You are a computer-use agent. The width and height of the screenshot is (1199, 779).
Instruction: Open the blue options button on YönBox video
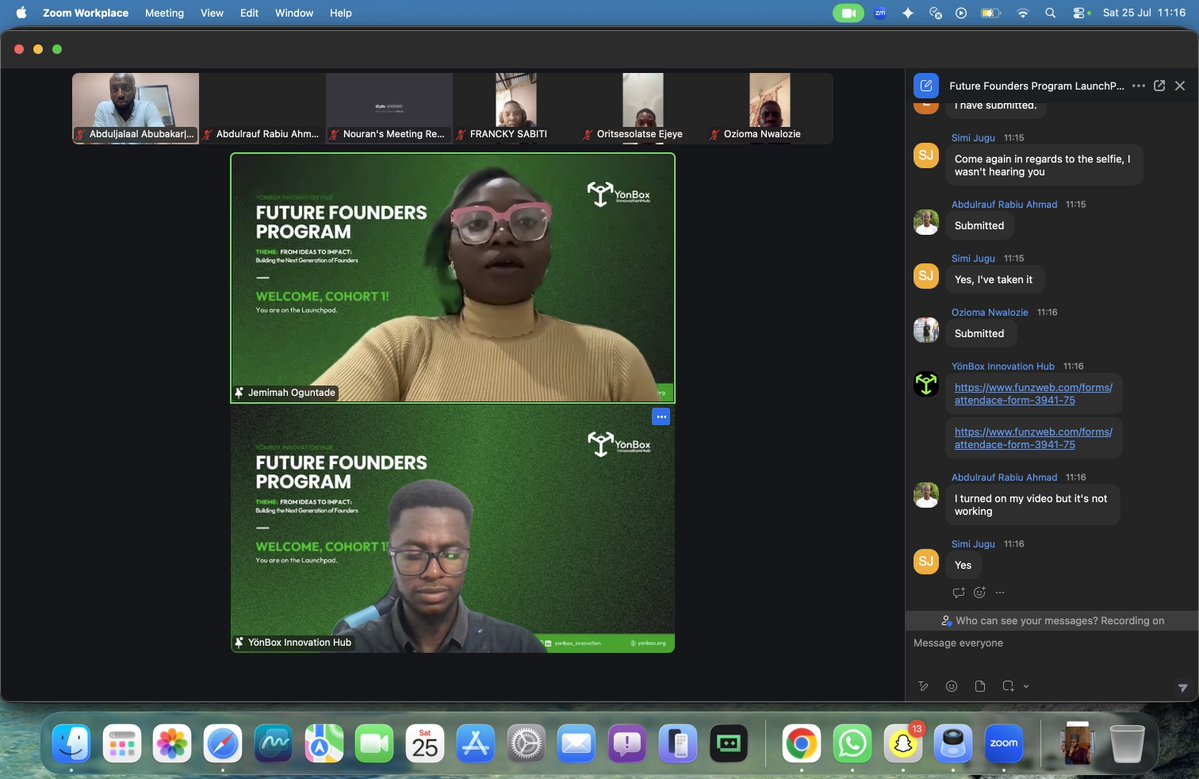coord(661,417)
